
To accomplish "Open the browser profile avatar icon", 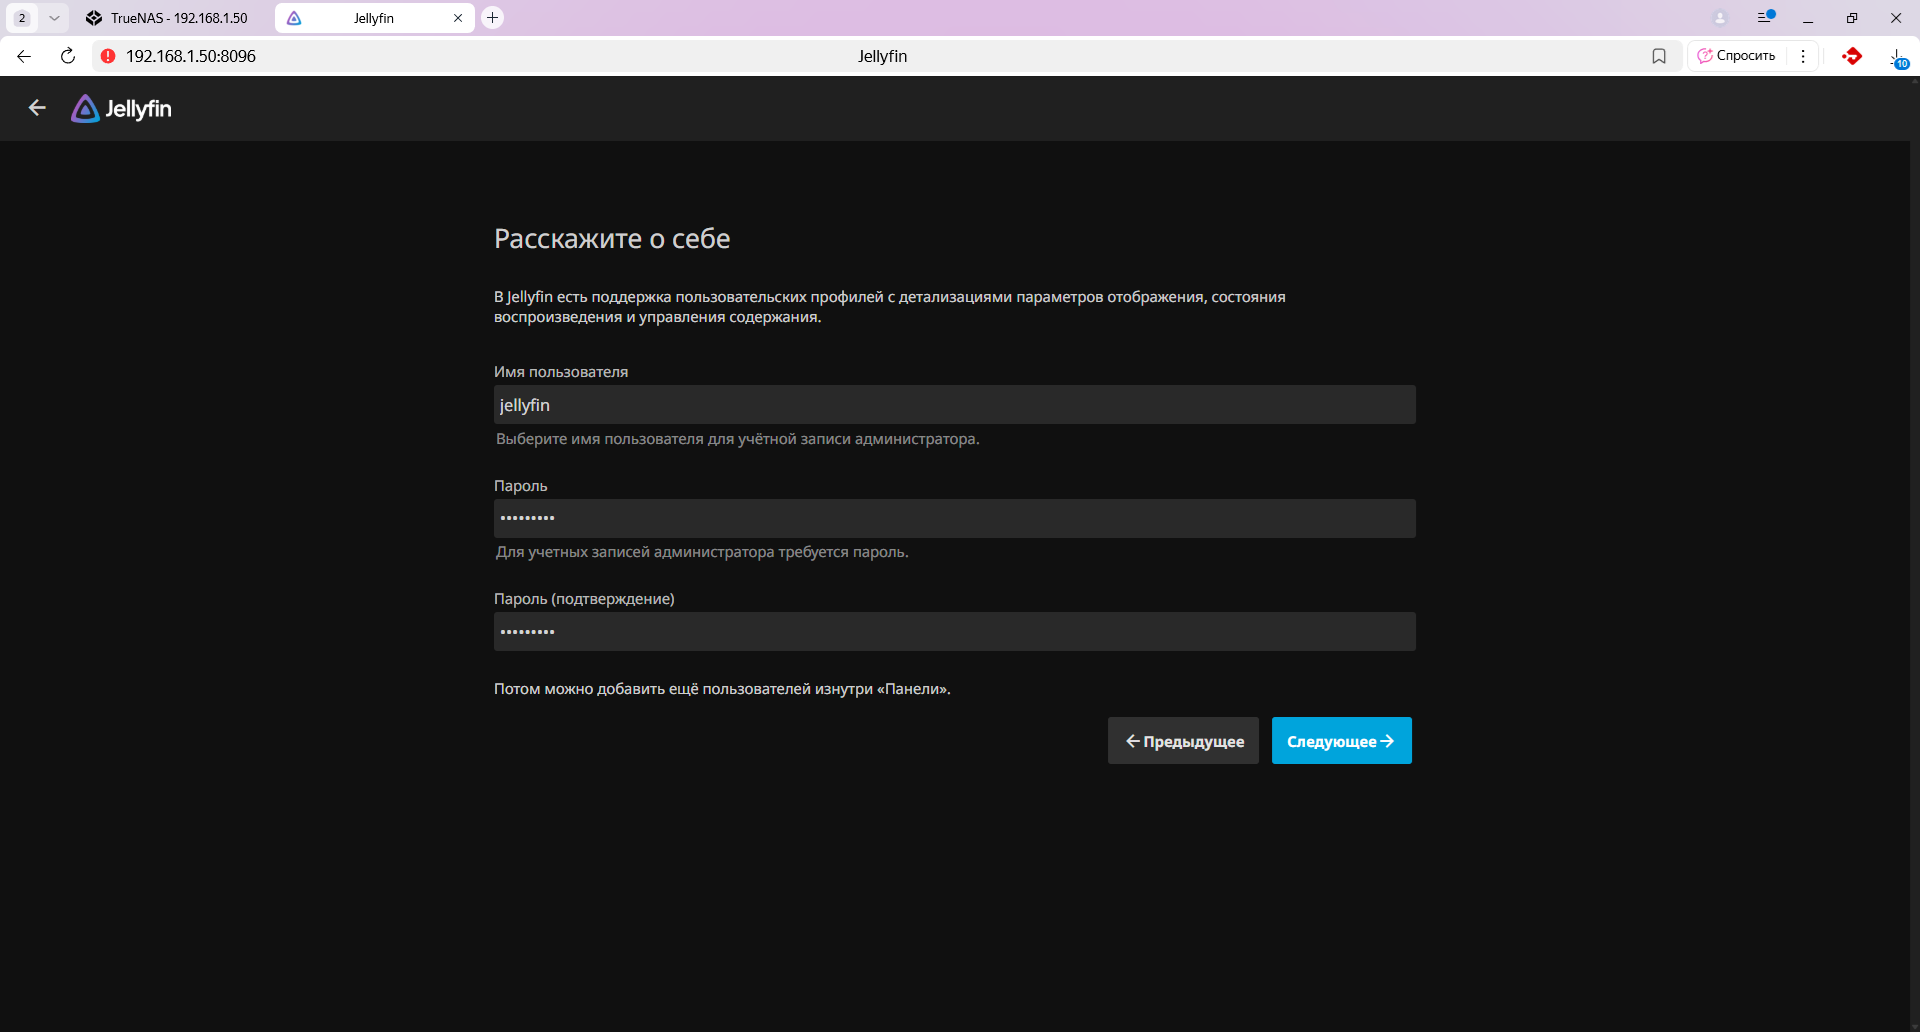I will coord(1720,18).
